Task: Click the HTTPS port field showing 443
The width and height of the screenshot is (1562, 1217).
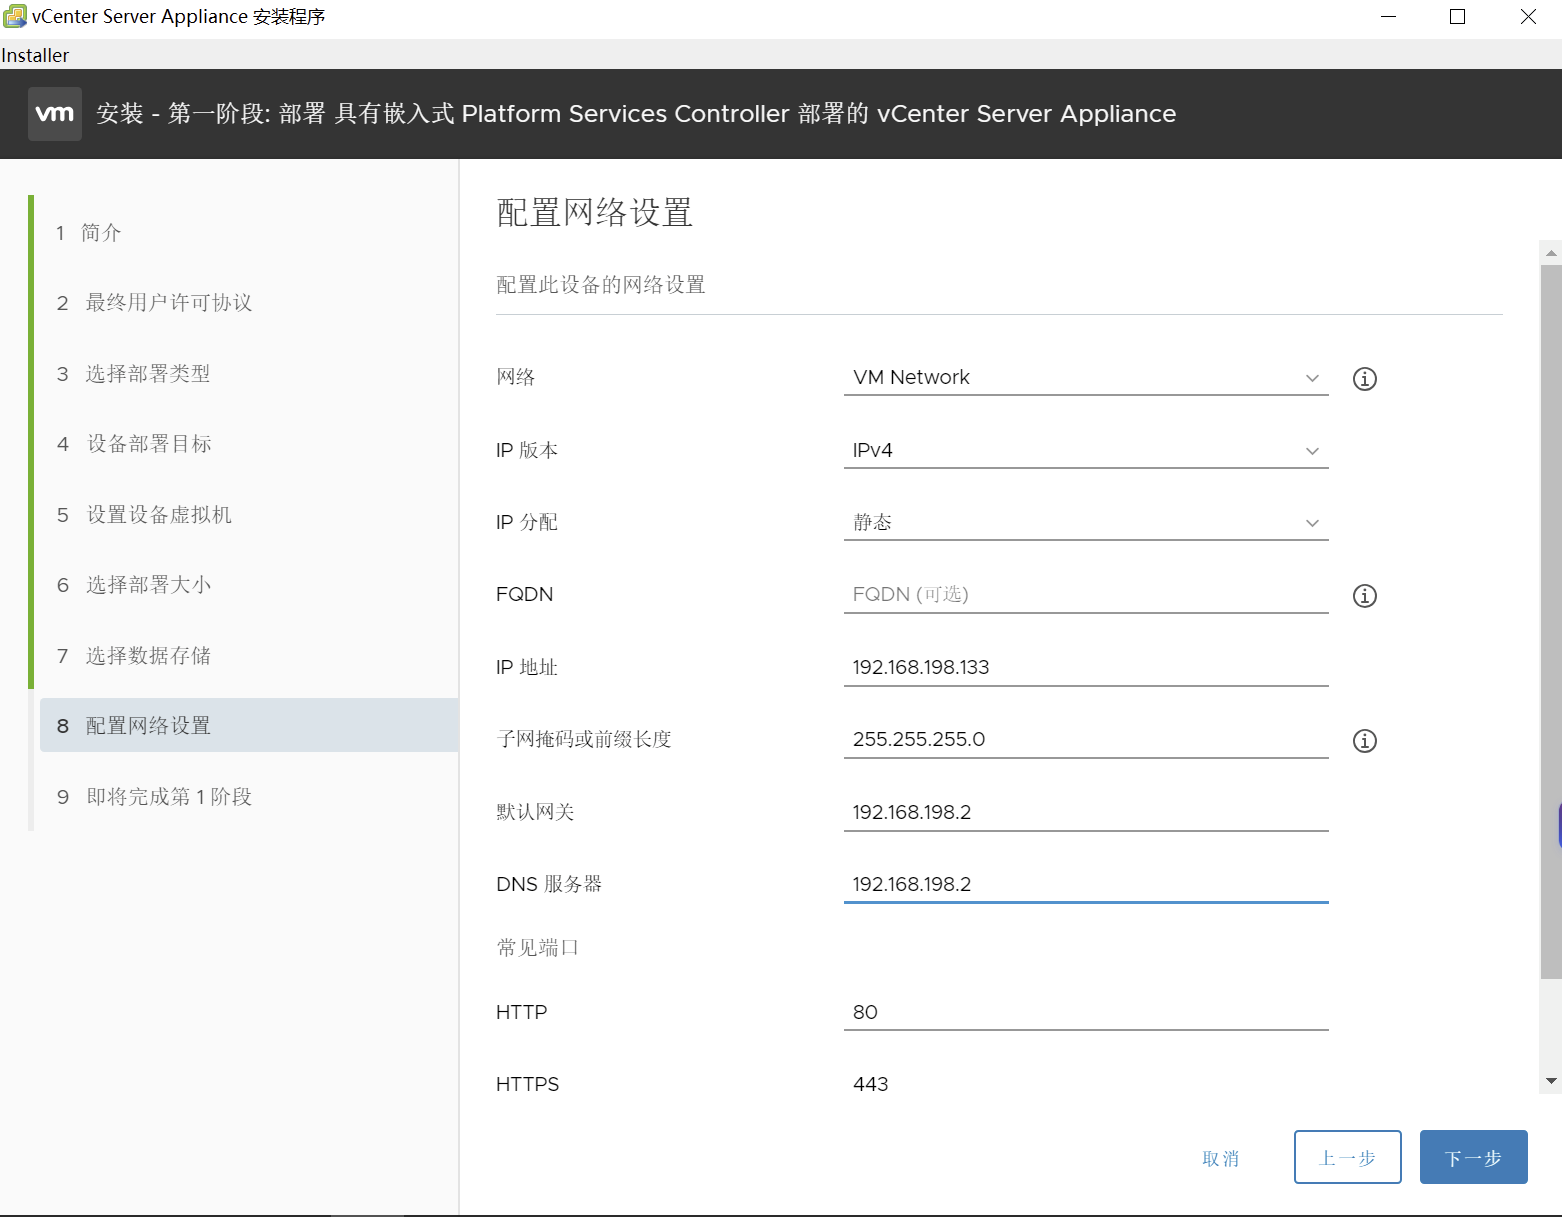Action: [x=1086, y=1084]
